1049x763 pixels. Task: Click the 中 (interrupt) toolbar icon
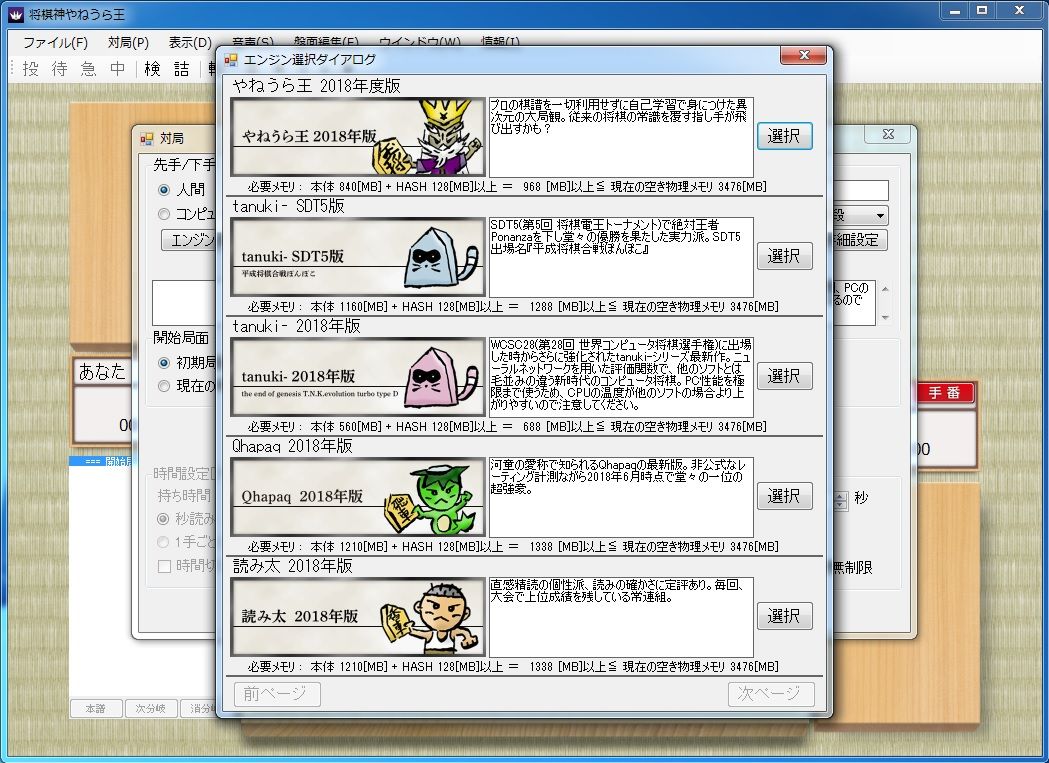(118, 68)
